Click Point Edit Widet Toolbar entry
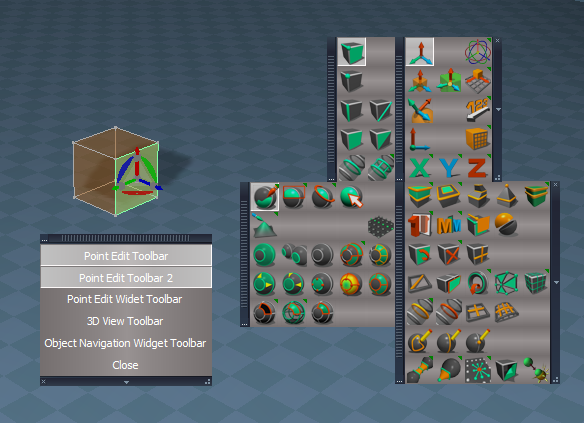Image resolution: width=584 pixels, height=423 pixels. [x=125, y=299]
